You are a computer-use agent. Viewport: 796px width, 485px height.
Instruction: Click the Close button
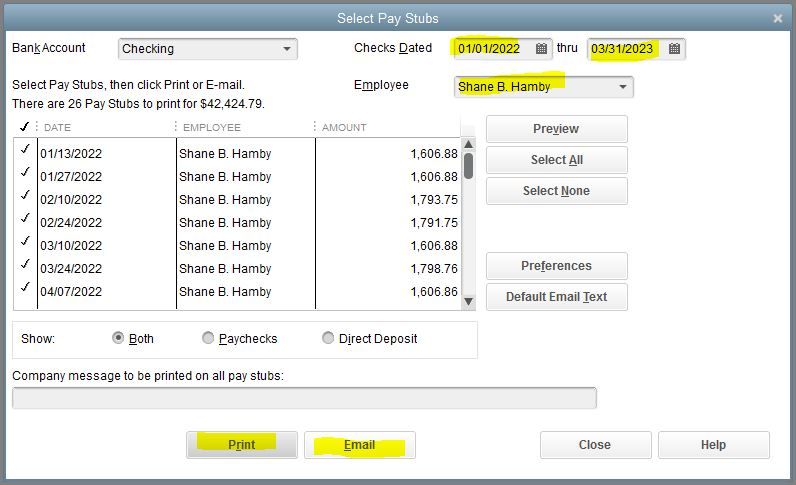coord(595,445)
